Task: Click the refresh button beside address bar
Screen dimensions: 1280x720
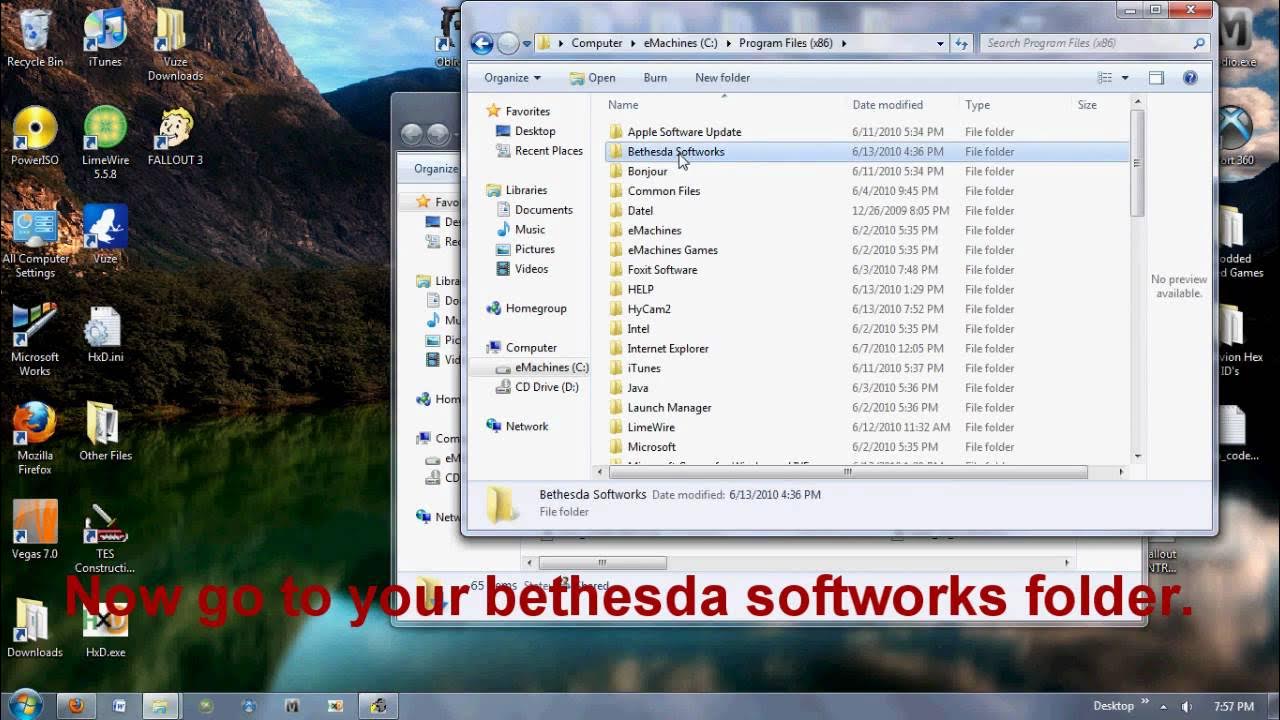Action: coord(962,43)
